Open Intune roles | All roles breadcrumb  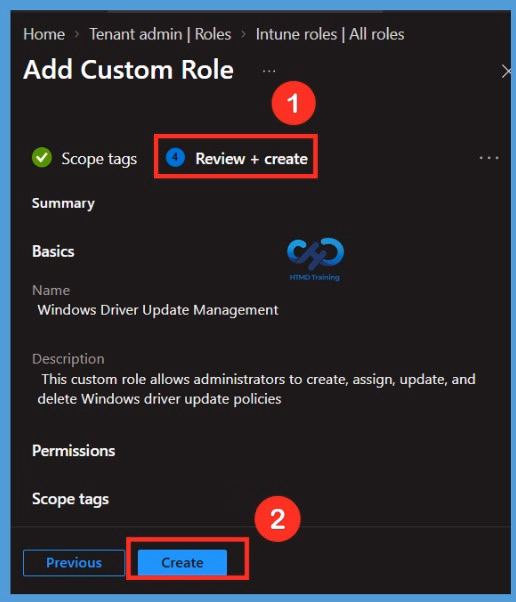(x=330, y=34)
